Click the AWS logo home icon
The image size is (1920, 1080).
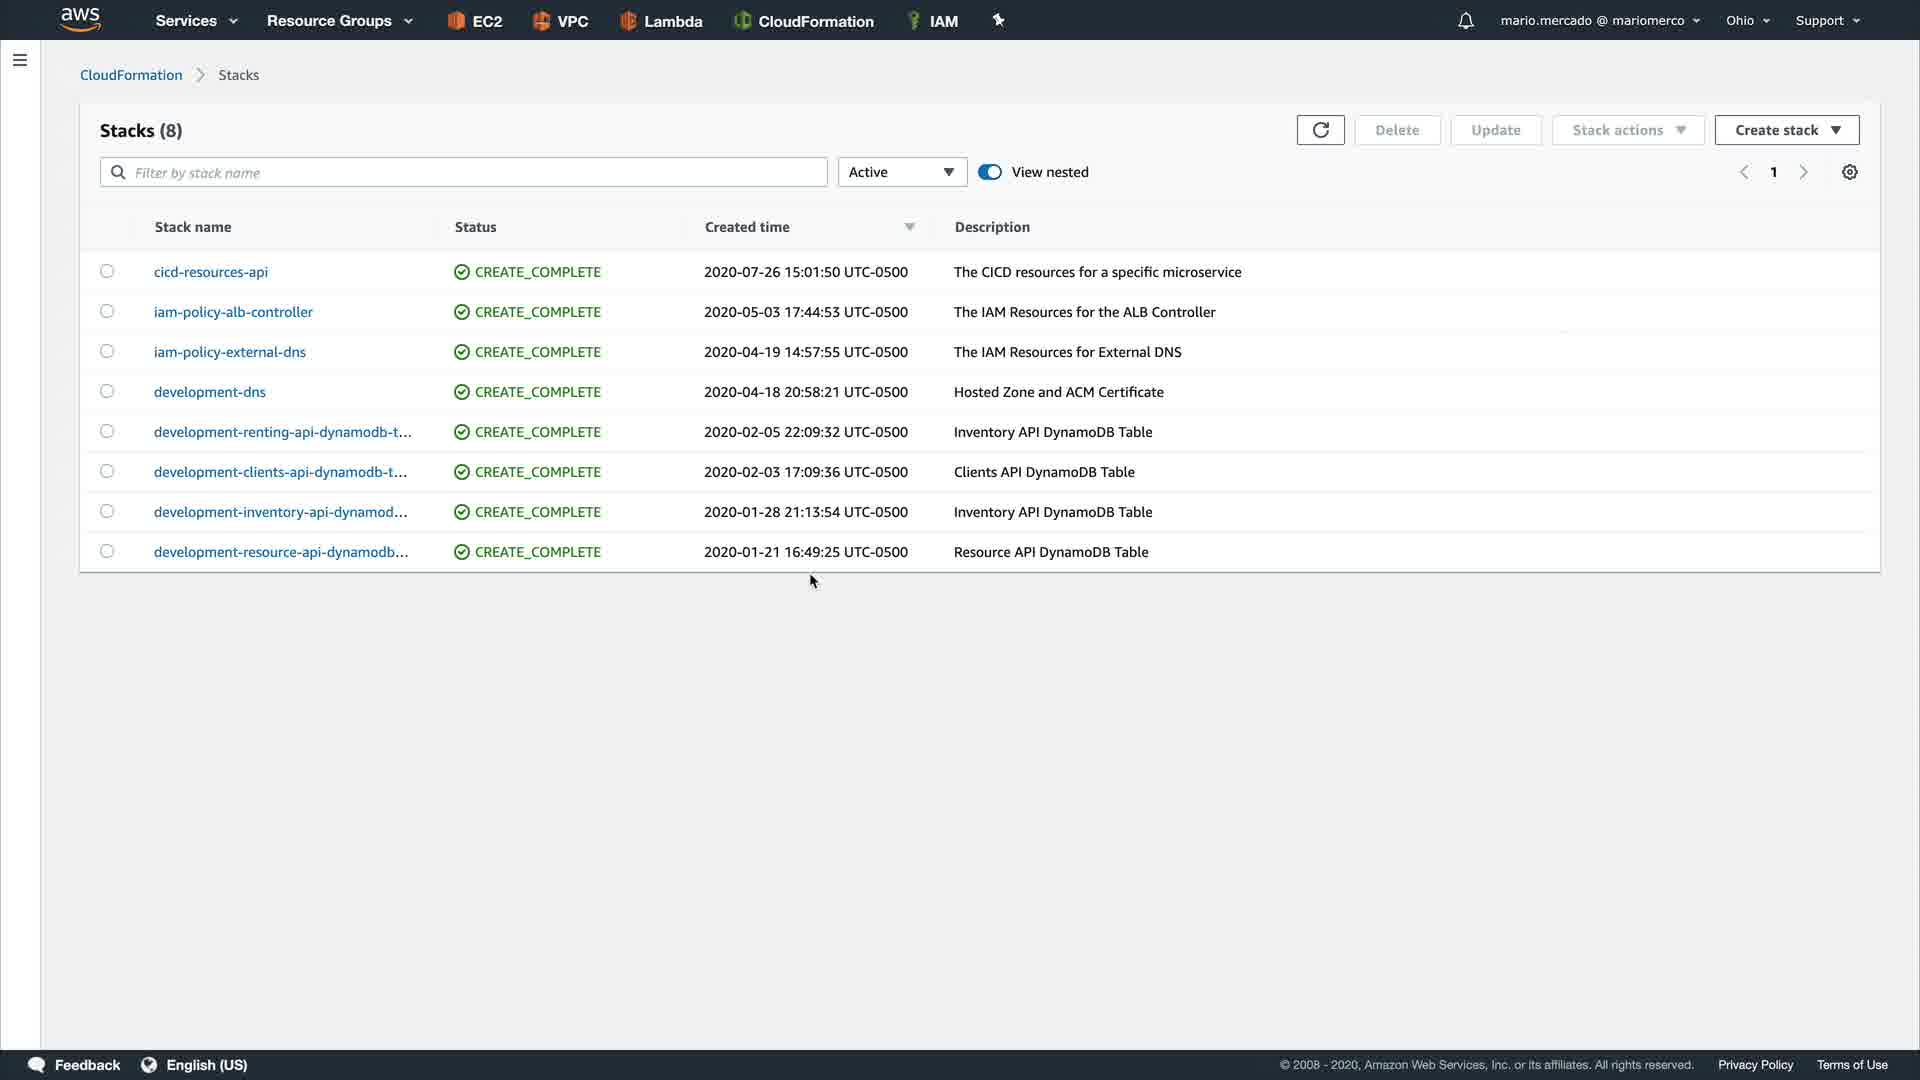(80, 19)
